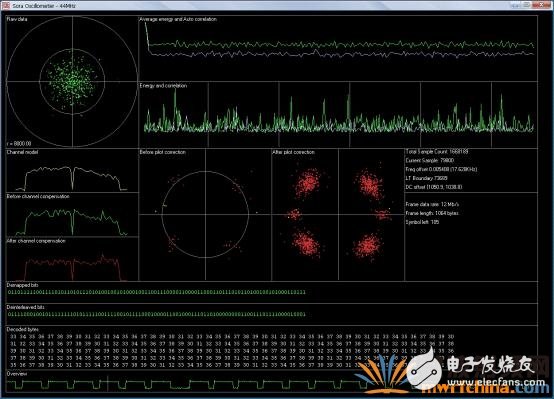Click the Demapped bits binary string
The width and height of the screenshot is (554, 399).
coord(157,292)
